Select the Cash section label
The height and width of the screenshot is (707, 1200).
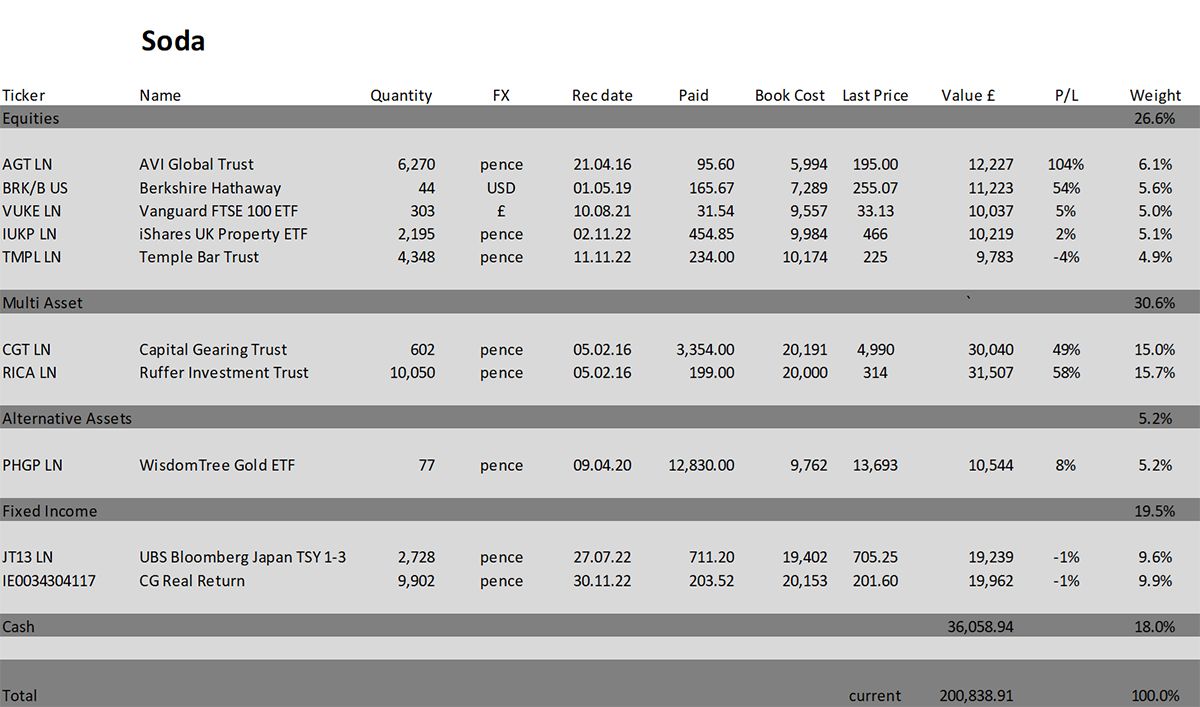click(18, 627)
